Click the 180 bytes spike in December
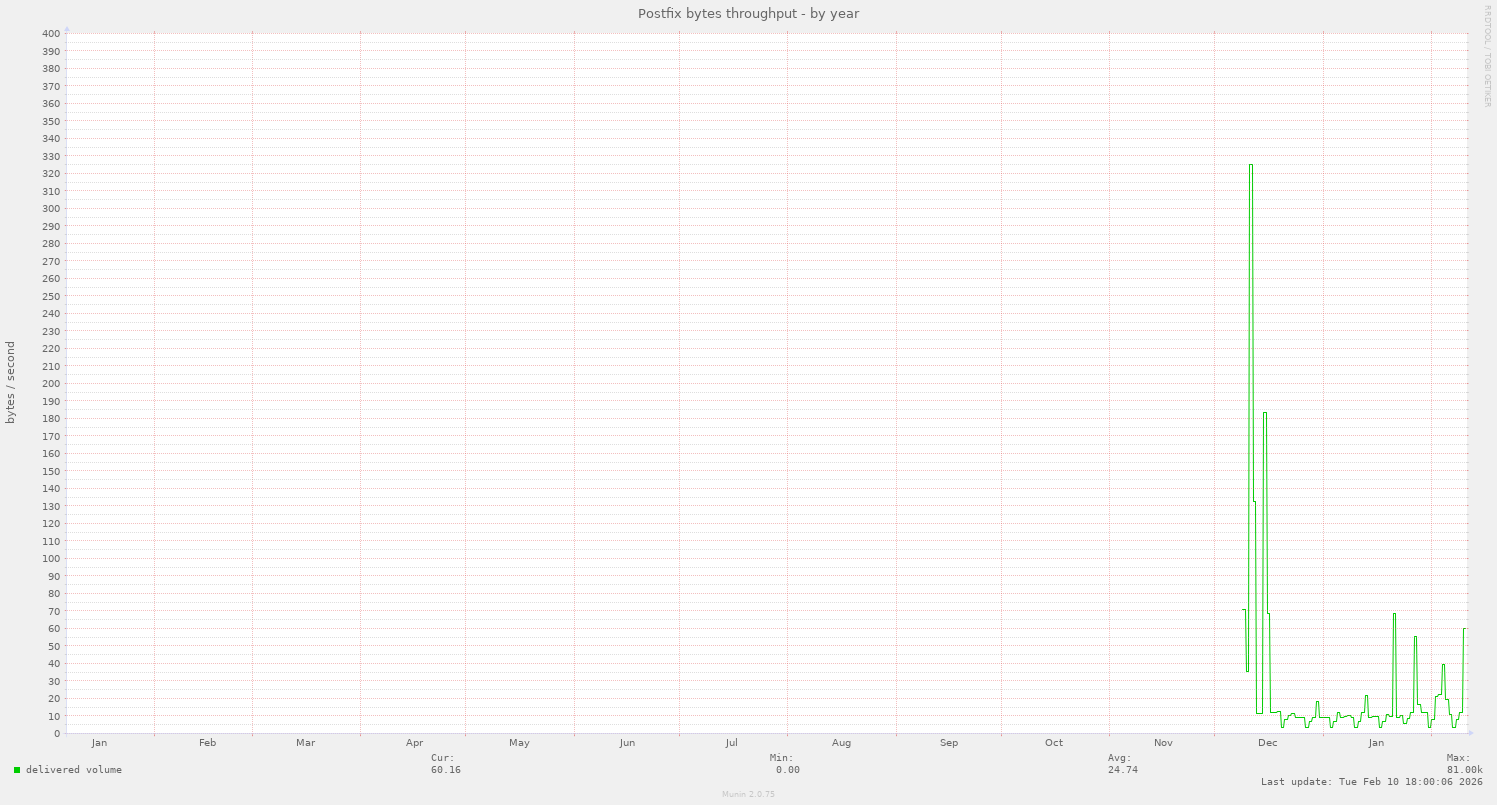 [x=1264, y=413]
